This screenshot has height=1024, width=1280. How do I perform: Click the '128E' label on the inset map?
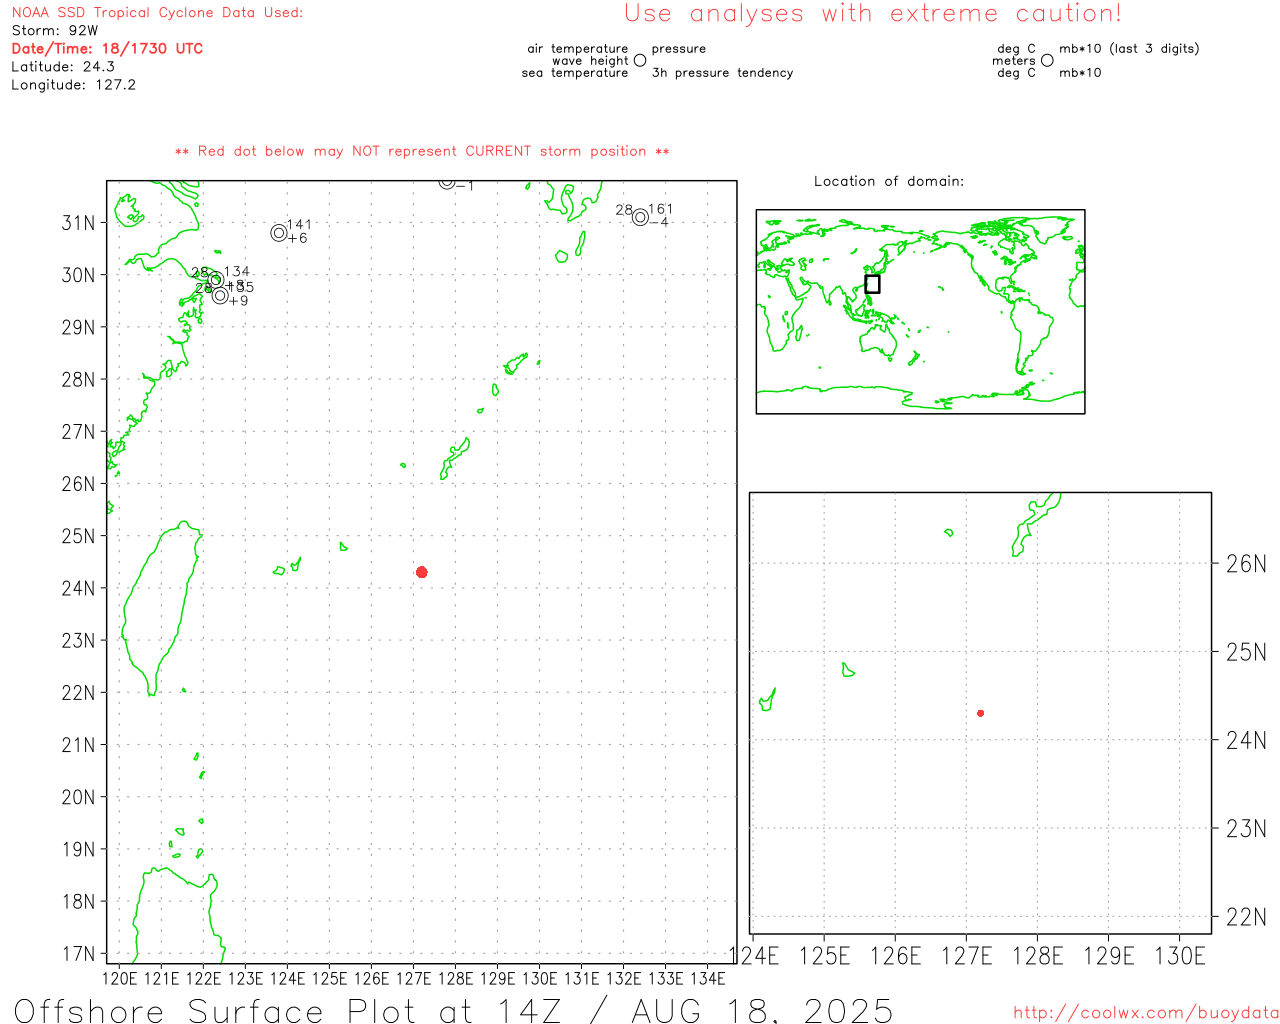(1038, 956)
